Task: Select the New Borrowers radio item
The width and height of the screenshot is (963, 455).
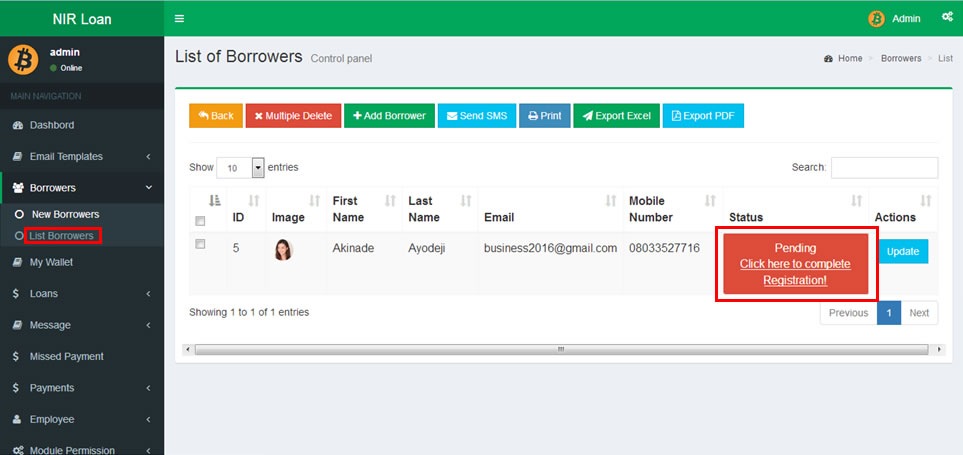Action: (x=18, y=214)
